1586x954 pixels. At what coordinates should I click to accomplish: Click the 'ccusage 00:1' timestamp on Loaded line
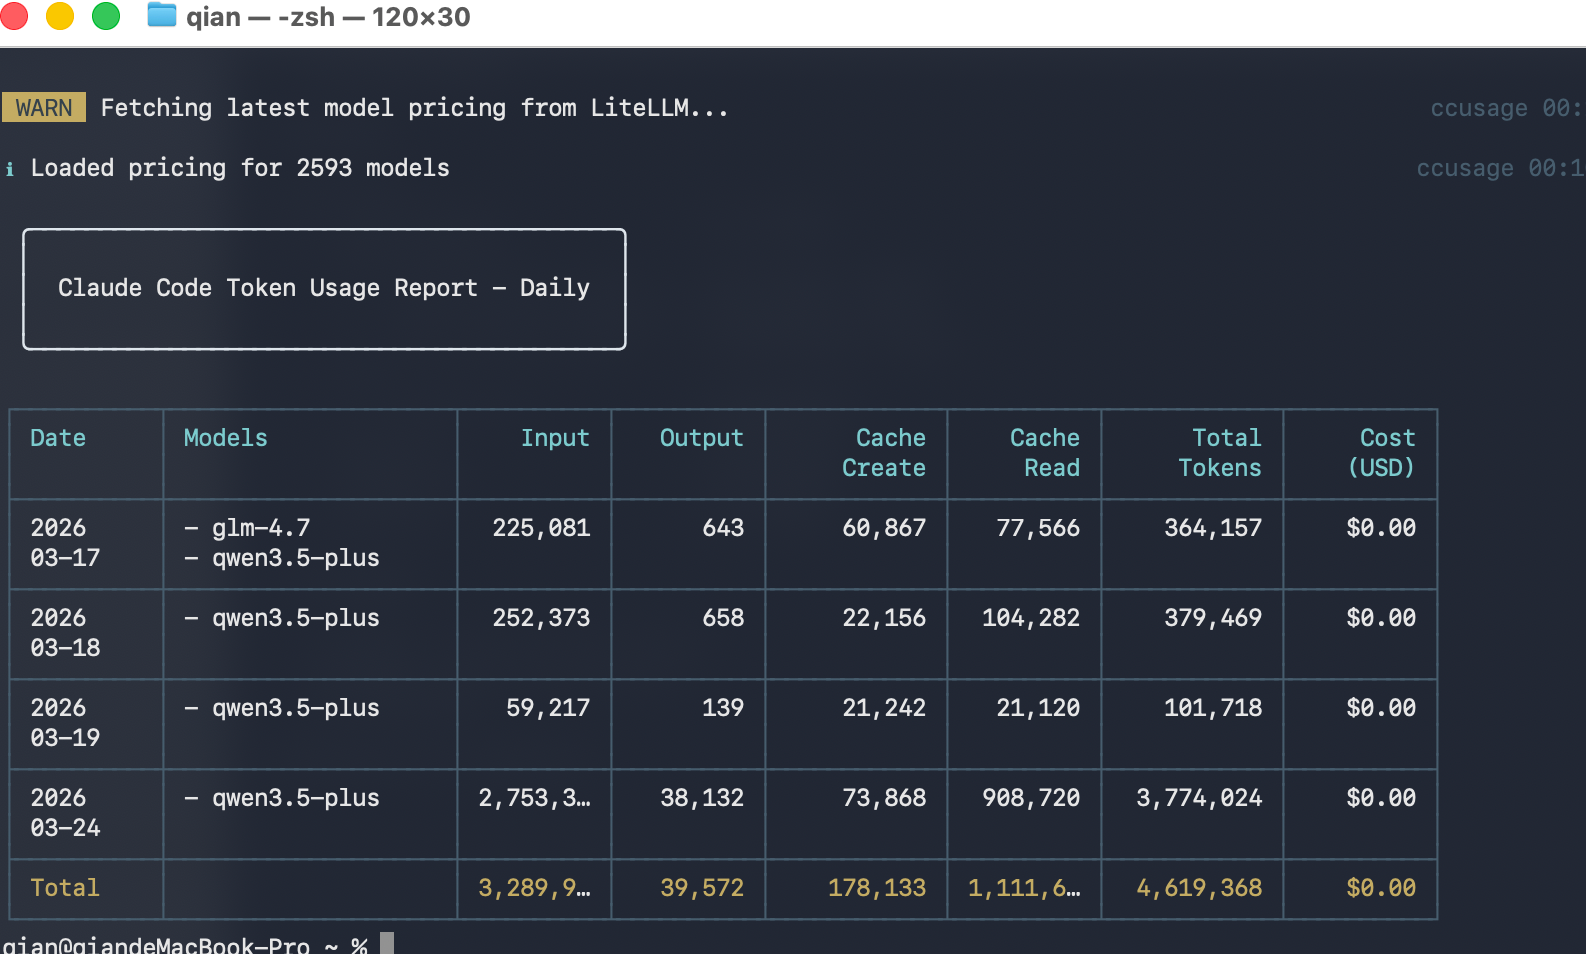point(1500,168)
